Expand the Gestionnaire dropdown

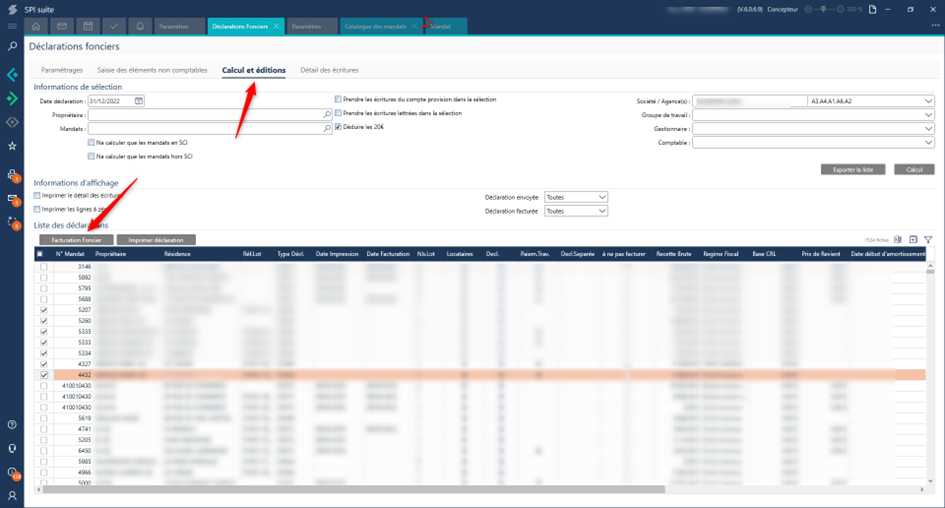928,128
